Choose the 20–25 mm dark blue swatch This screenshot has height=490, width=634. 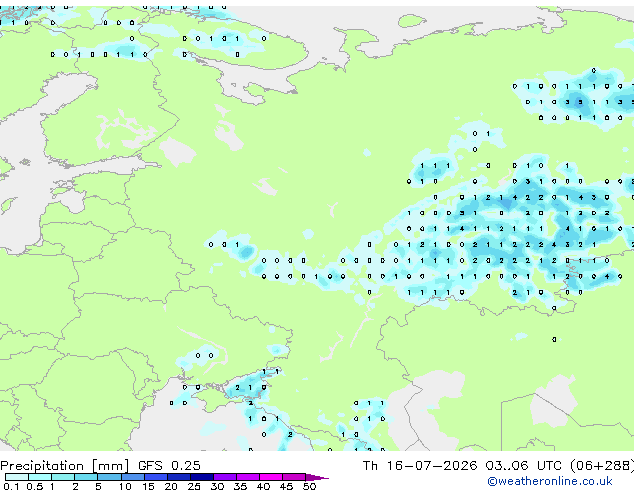pos(178,477)
